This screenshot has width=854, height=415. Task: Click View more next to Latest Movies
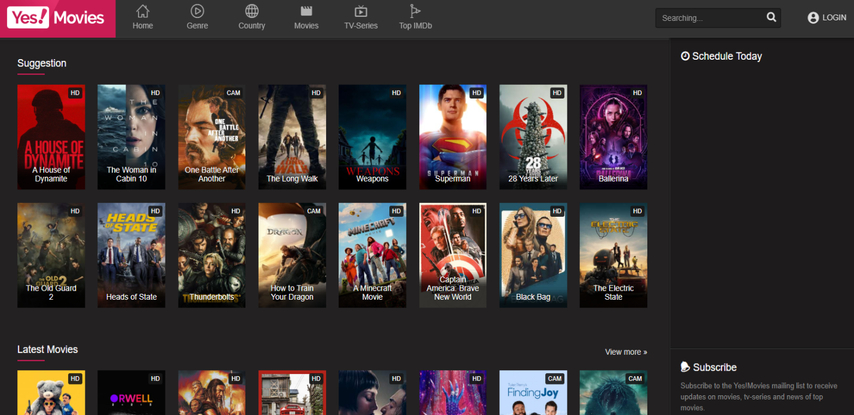(x=626, y=352)
